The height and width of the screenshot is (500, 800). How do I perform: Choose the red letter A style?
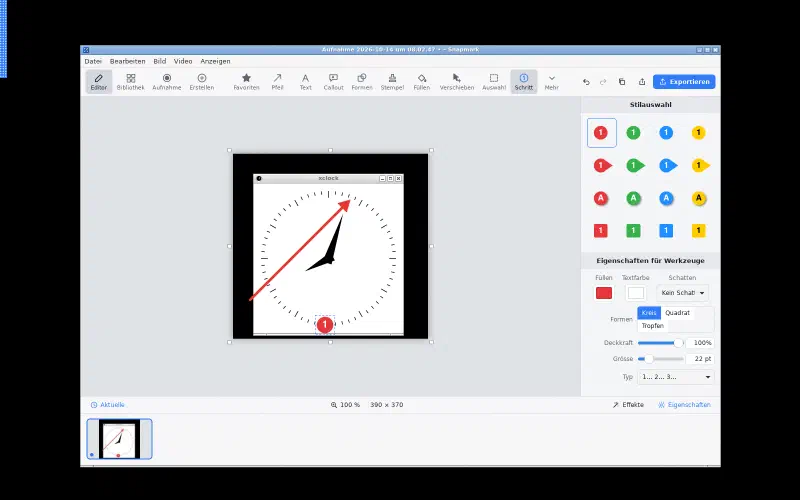[x=601, y=198]
